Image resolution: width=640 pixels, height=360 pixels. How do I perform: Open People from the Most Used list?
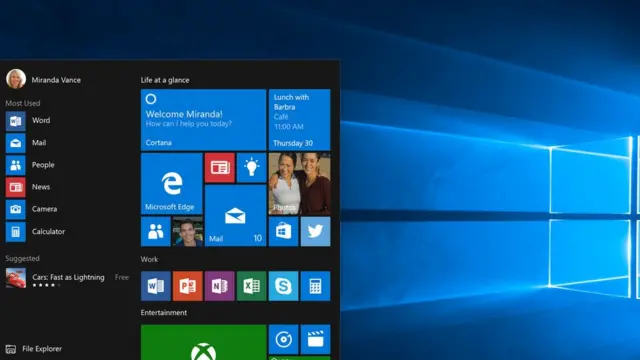point(30,165)
